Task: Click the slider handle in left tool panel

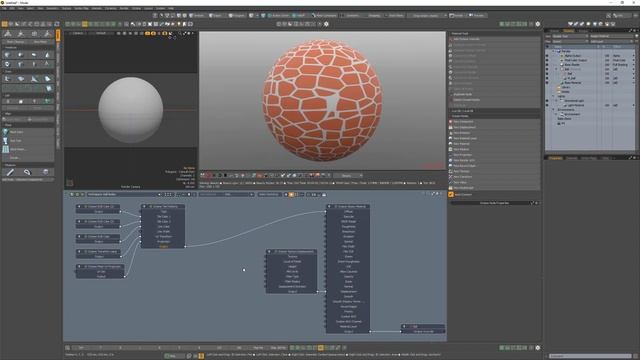Action: [29, 120]
